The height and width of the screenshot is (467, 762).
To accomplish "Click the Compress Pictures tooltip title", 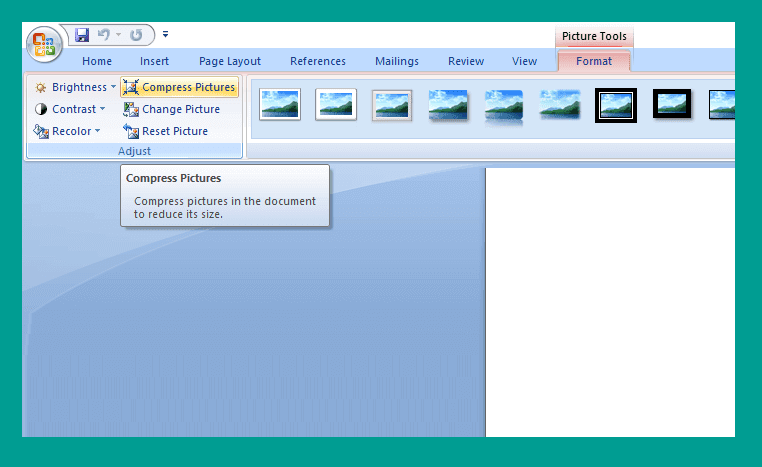I will [173, 178].
